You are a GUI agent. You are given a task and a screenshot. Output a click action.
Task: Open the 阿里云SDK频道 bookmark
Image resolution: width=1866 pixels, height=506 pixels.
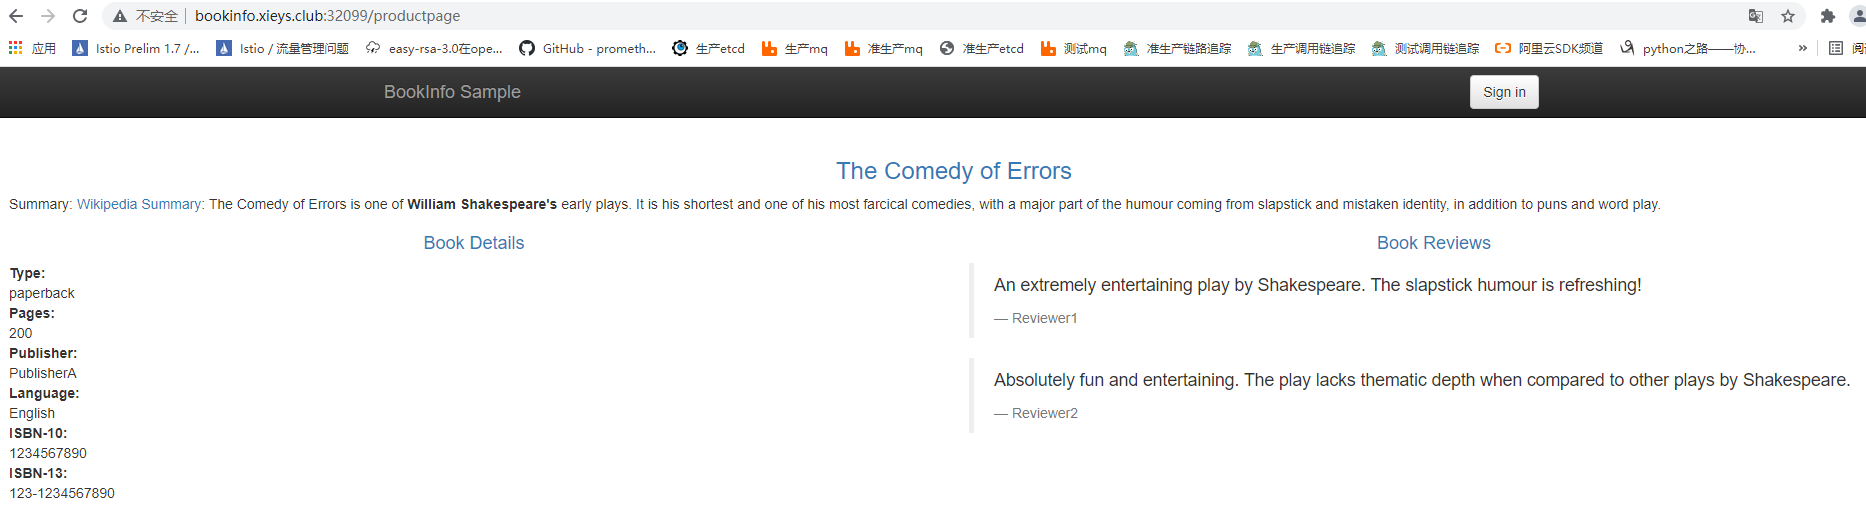click(x=1549, y=48)
